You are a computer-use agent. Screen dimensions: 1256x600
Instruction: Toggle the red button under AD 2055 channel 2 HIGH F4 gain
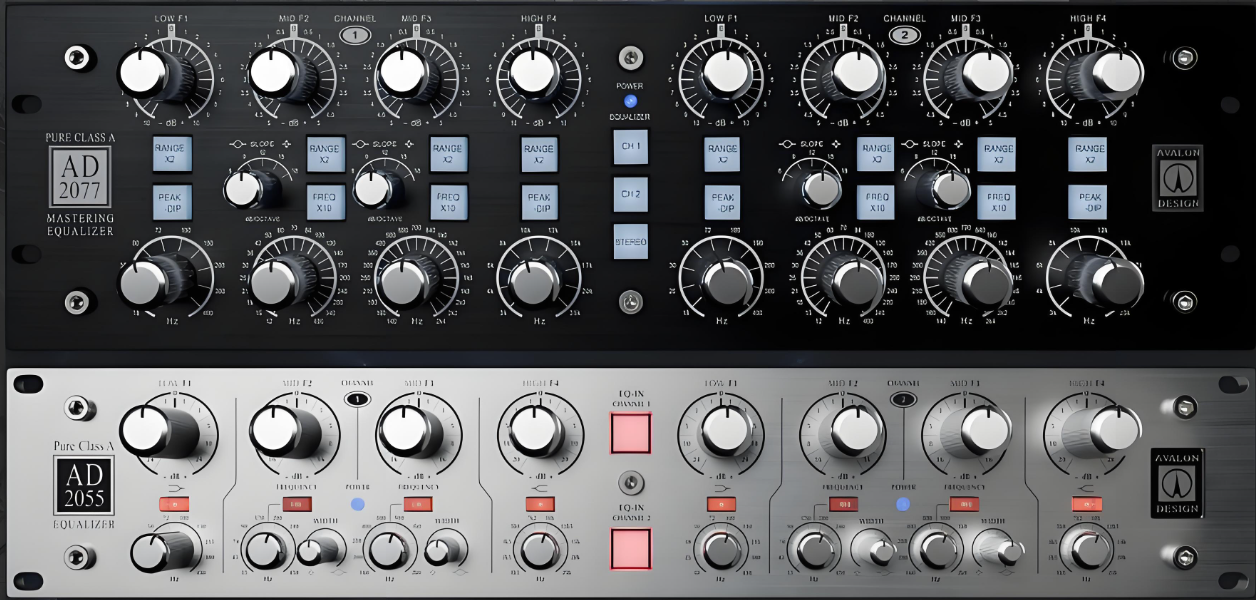[1086, 503]
